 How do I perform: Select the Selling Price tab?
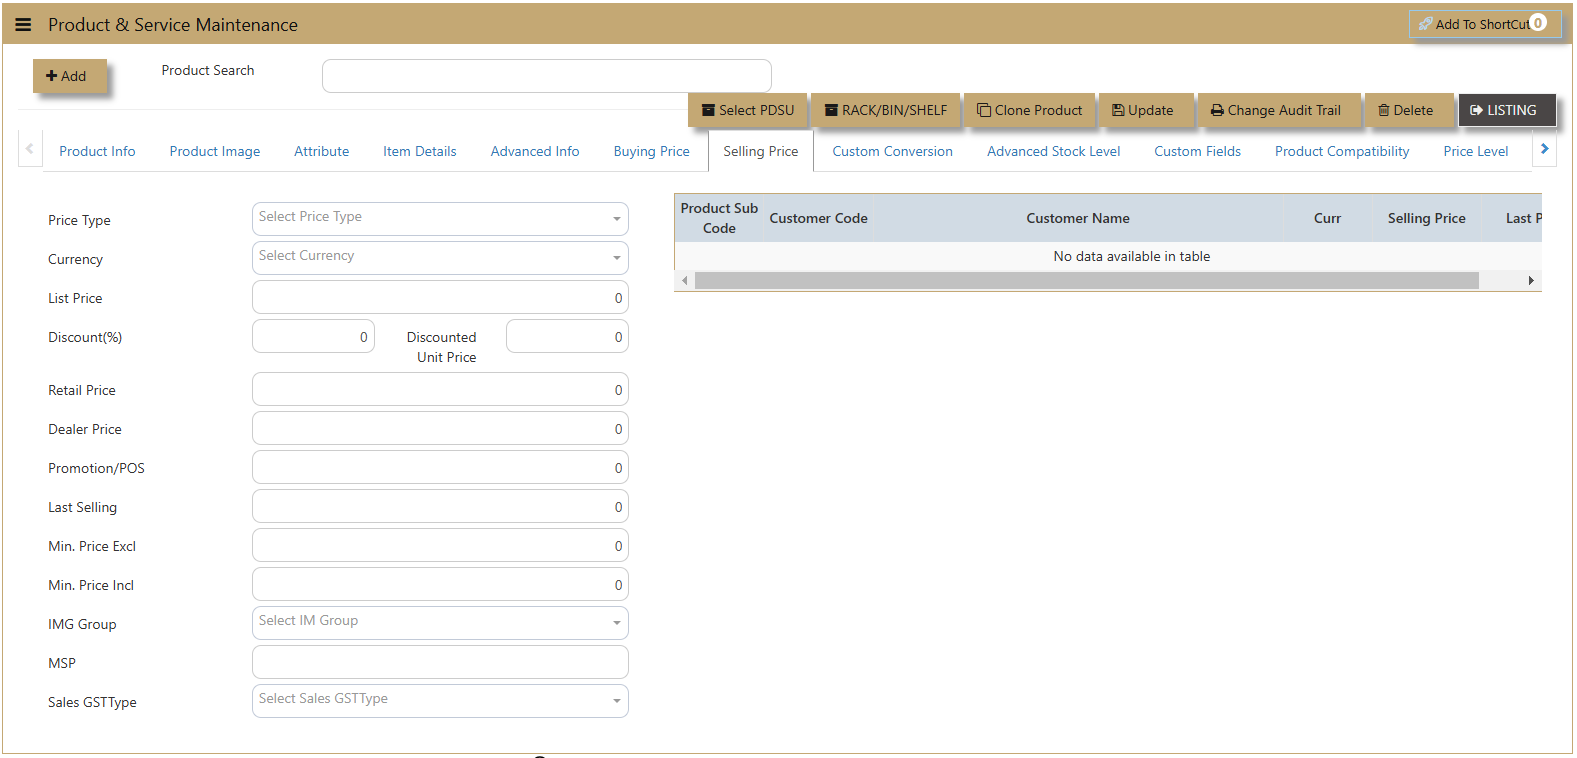[x=761, y=151]
